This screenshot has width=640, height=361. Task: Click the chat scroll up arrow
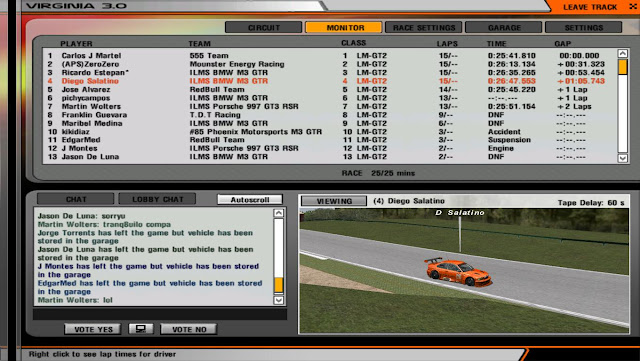(x=279, y=213)
